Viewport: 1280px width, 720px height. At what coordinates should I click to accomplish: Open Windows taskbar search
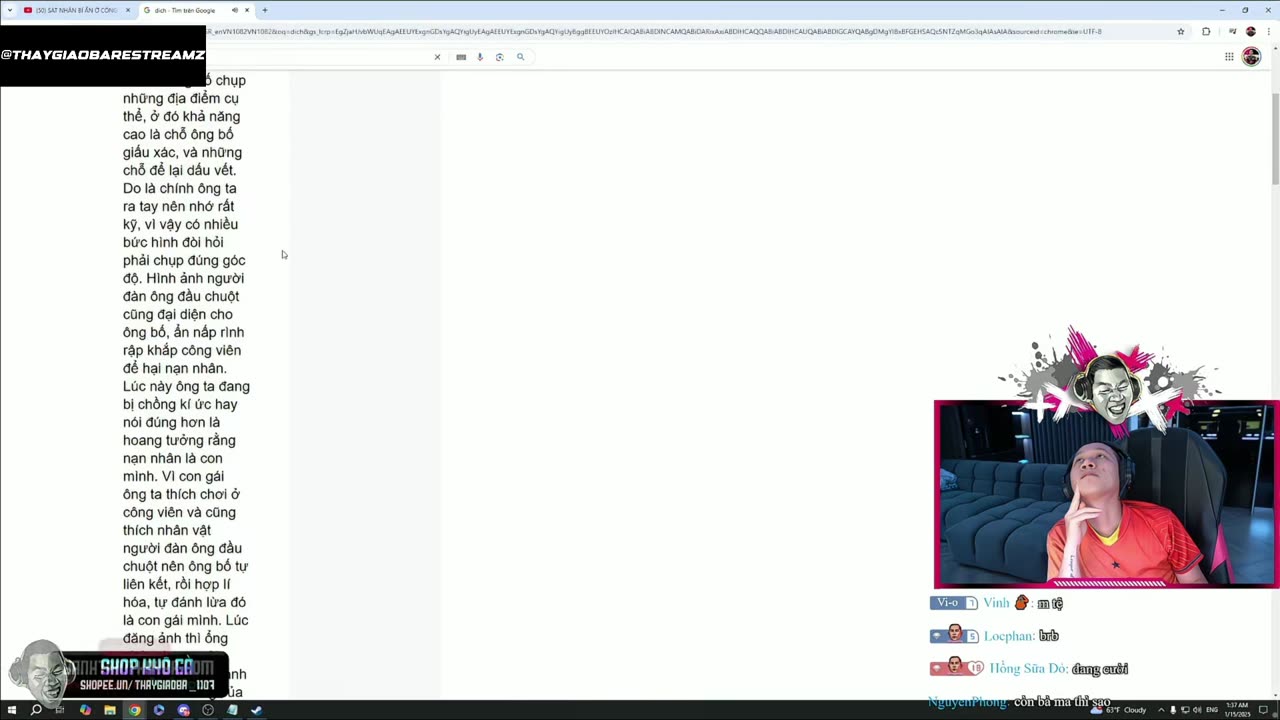(x=36, y=710)
